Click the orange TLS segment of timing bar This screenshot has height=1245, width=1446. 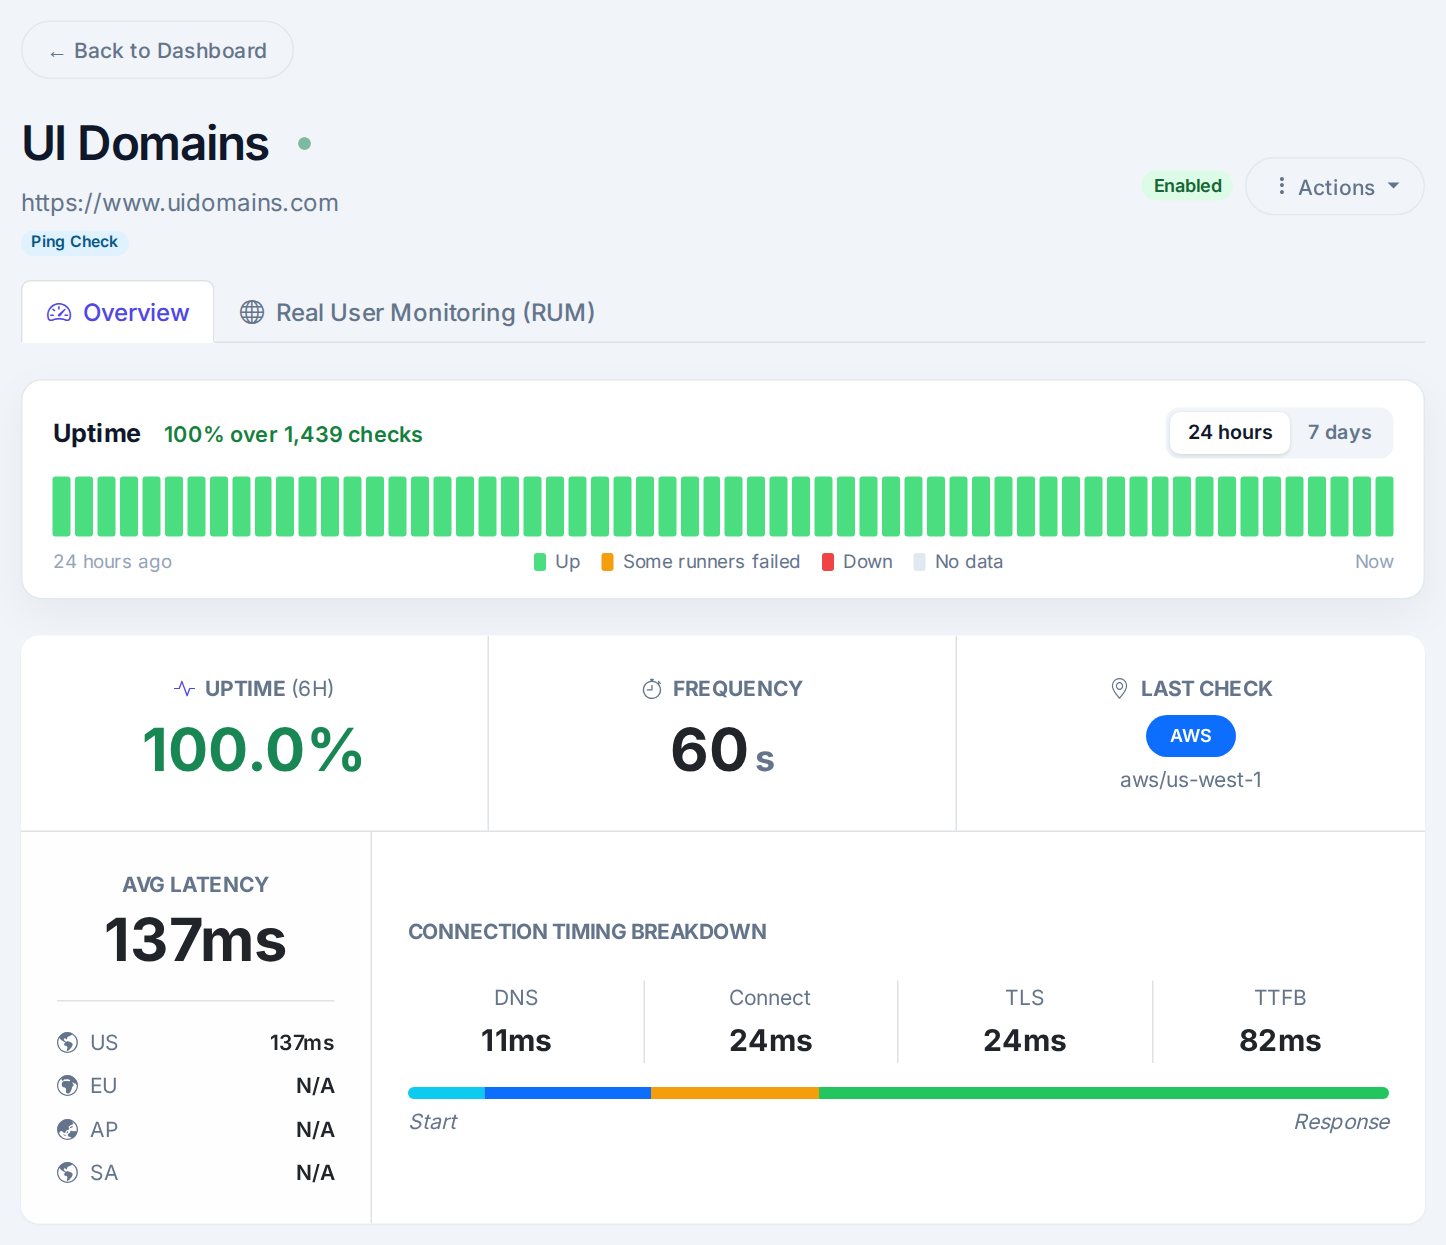[735, 1093]
